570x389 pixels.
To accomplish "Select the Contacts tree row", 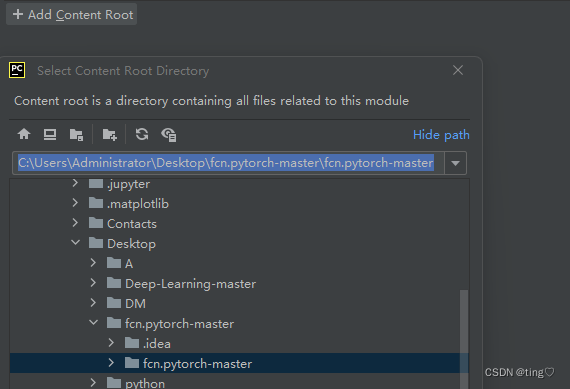I will [239, 223].
